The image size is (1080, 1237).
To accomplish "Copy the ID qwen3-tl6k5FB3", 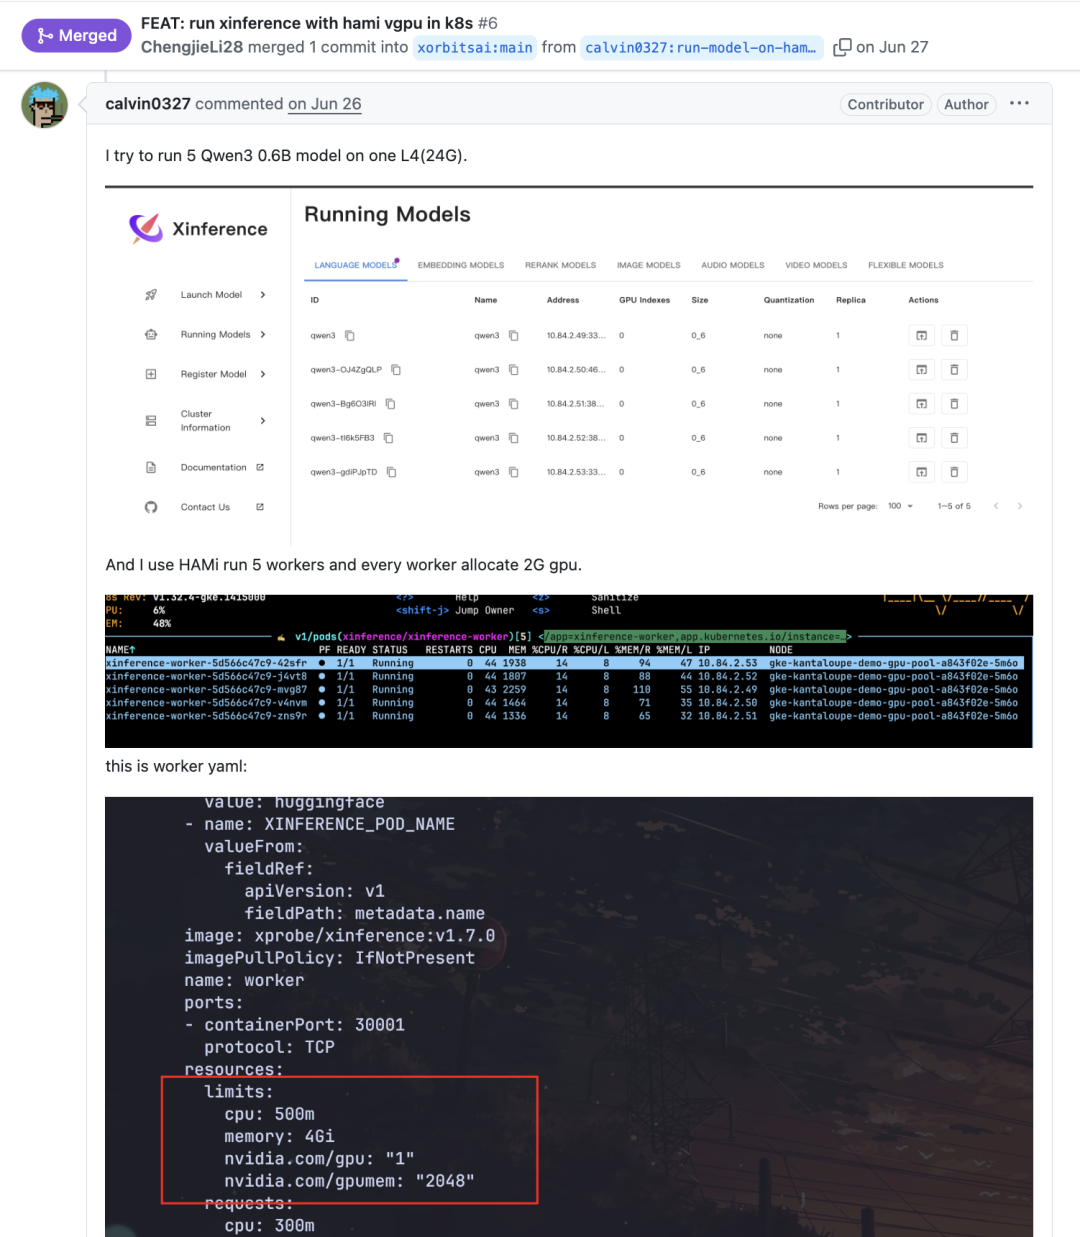I will [x=389, y=438].
